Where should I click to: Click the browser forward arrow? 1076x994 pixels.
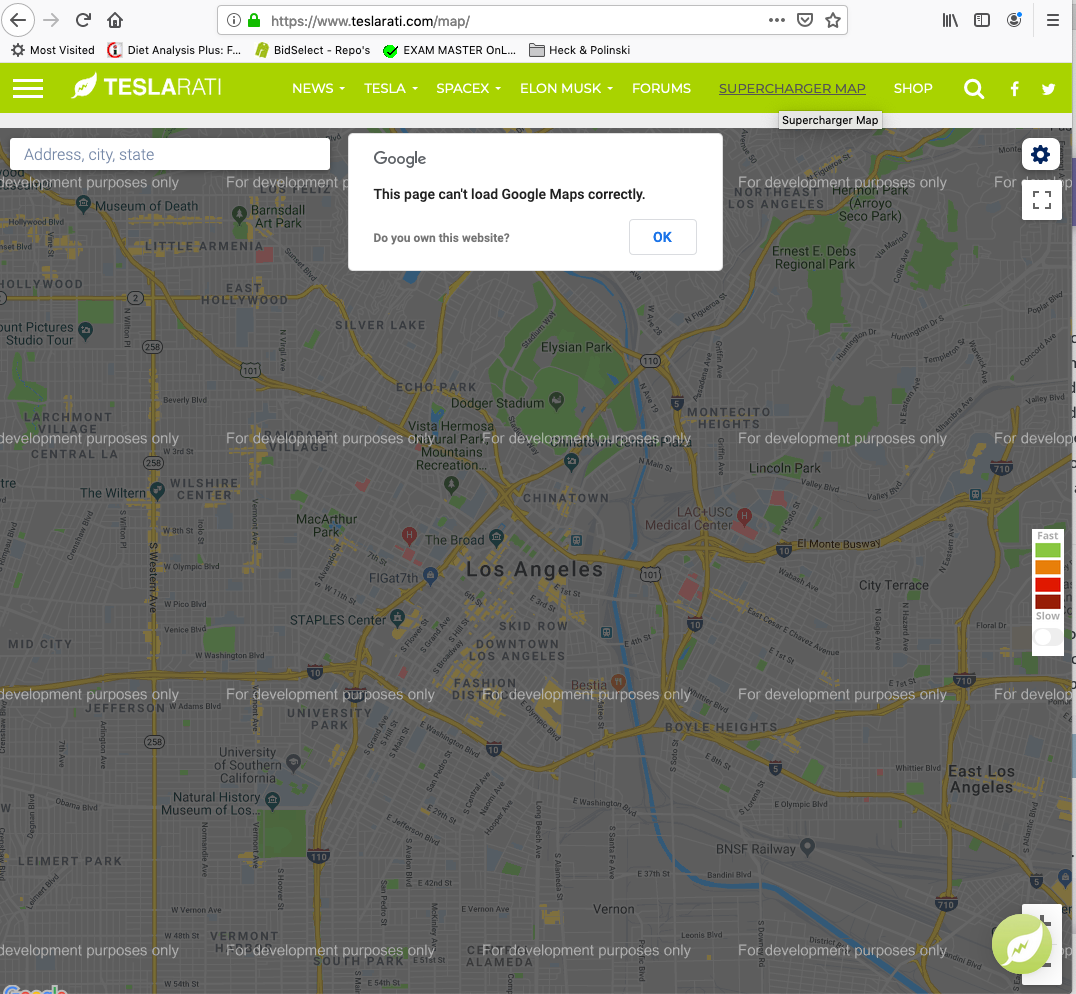[x=51, y=20]
